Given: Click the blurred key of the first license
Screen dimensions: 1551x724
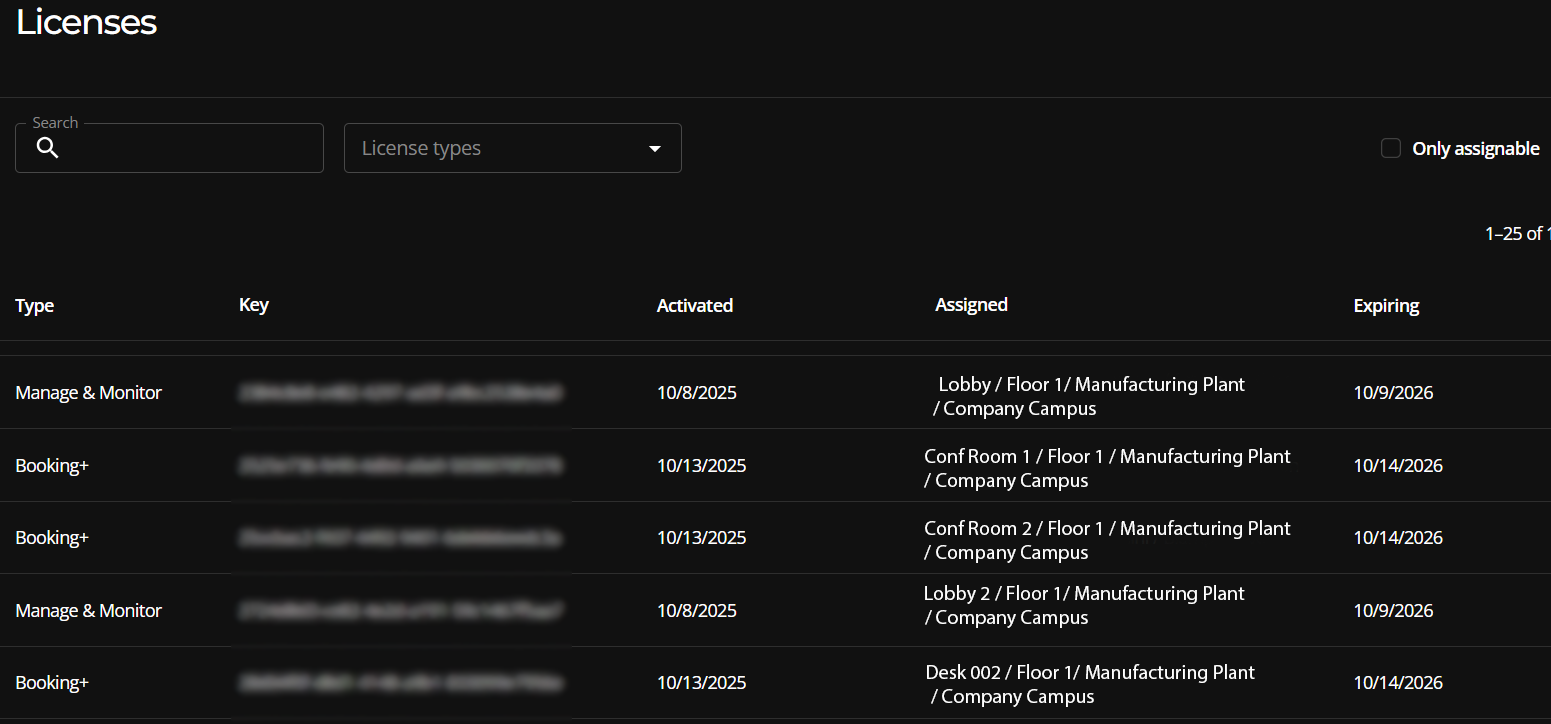Looking at the screenshot, I should pos(400,392).
